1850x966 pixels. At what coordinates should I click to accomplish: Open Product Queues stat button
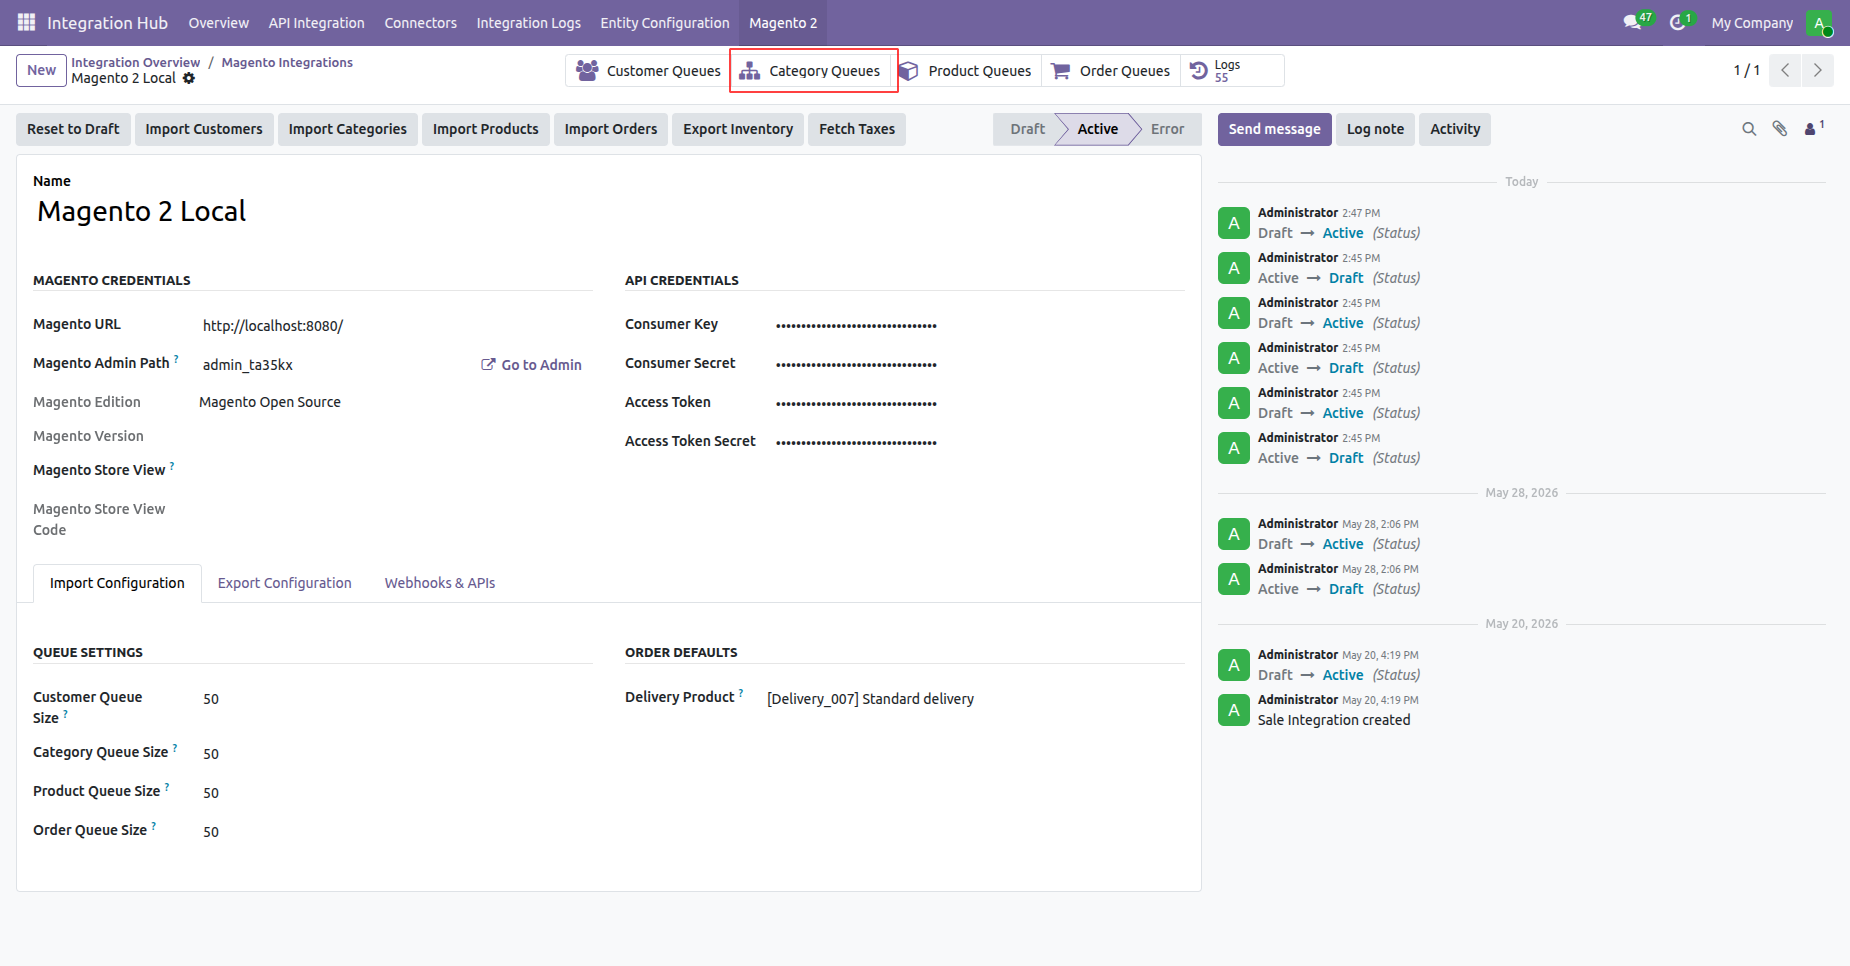pyautogui.click(x=965, y=71)
